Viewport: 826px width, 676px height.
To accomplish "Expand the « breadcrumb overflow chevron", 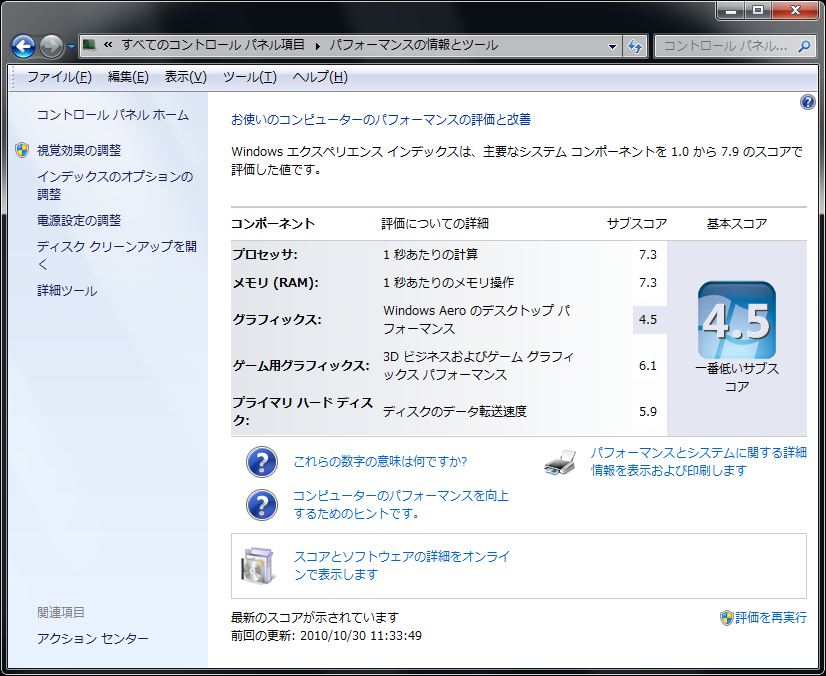I will (107, 45).
